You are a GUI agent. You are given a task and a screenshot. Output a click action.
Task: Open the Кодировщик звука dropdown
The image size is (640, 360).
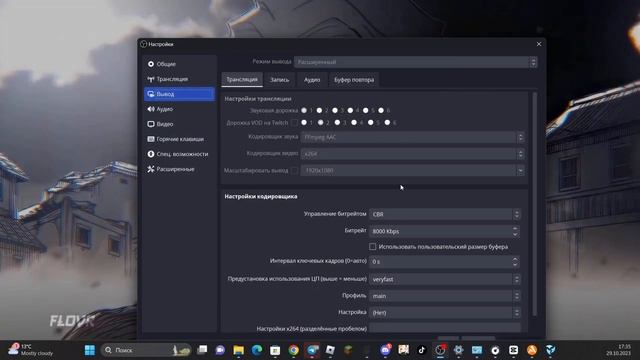point(412,137)
